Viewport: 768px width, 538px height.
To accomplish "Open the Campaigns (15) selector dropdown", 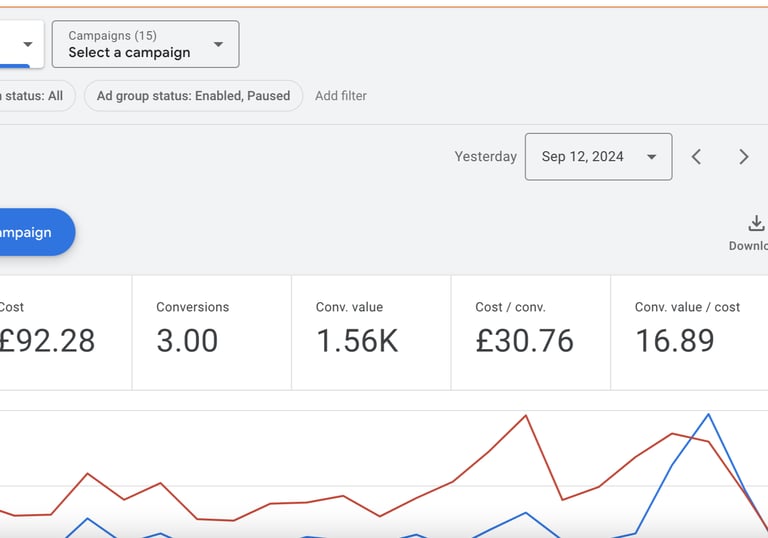I will (145, 44).
